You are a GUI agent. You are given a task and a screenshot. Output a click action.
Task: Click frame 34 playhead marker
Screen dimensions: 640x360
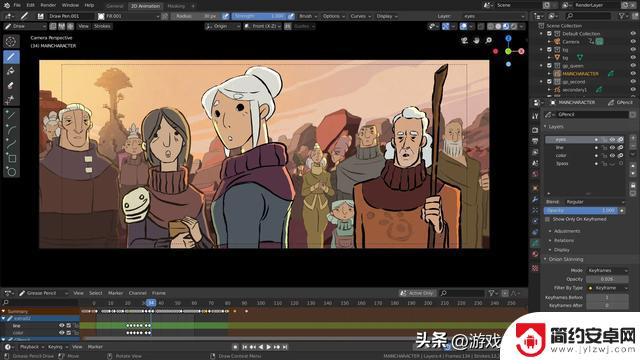pos(151,303)
